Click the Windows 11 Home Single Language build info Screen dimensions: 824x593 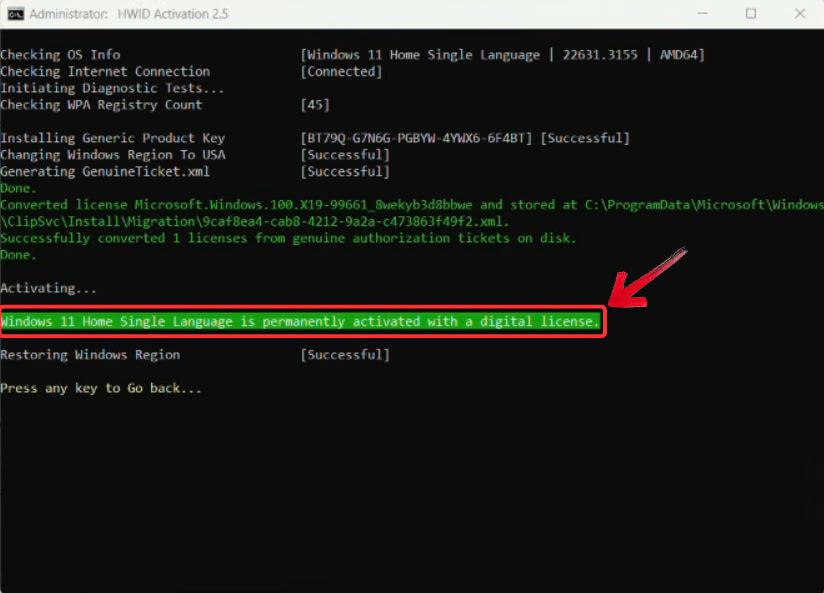[502, 55]
